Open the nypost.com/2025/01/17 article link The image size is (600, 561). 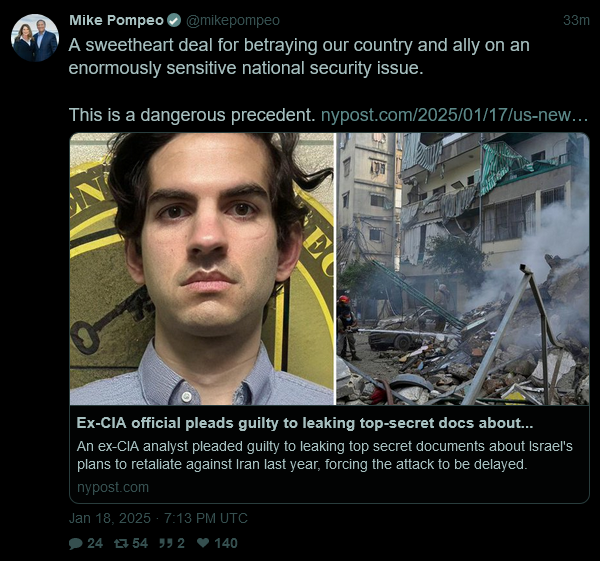454,115
